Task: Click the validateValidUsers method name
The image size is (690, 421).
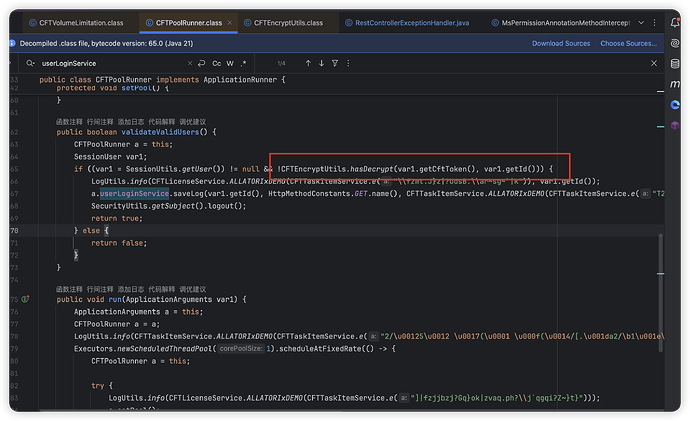Action: pyautogui.click(x=160, y=132)
